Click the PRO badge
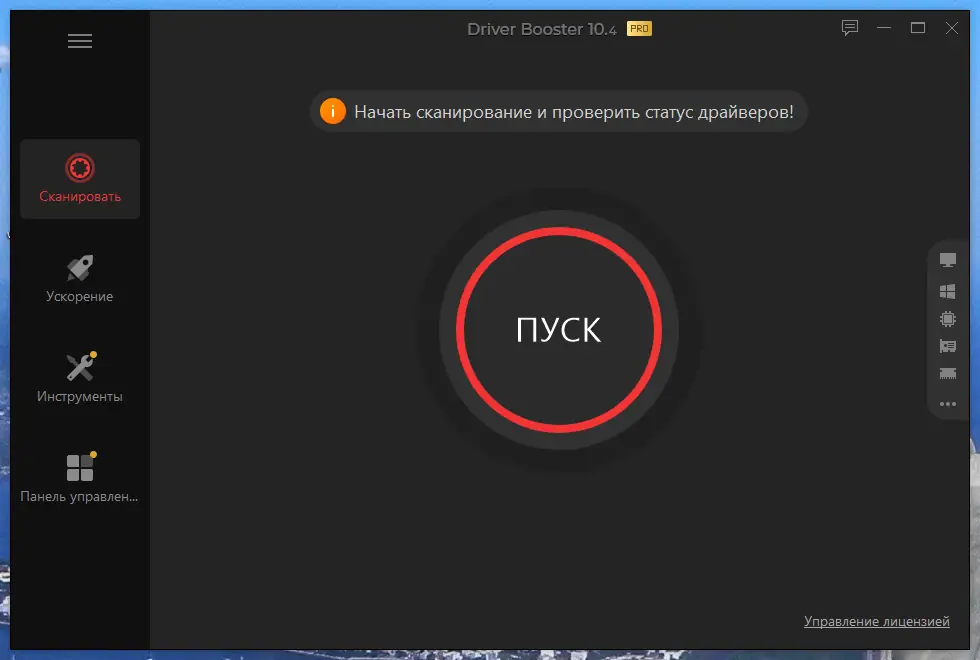Image resolution: width=980 pixels, height=660 pixels. tap(639, 29)
